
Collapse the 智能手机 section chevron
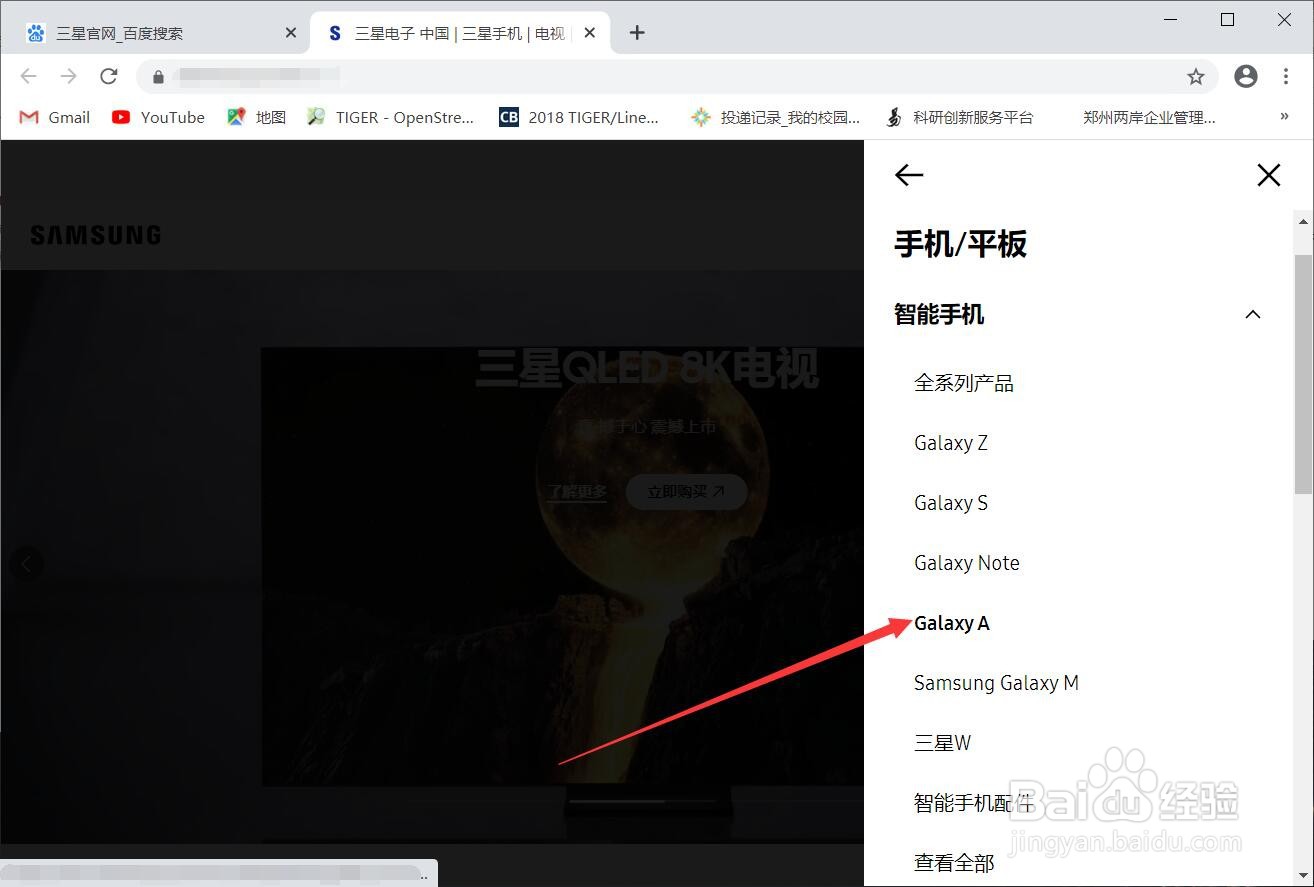pos(1253,314)
